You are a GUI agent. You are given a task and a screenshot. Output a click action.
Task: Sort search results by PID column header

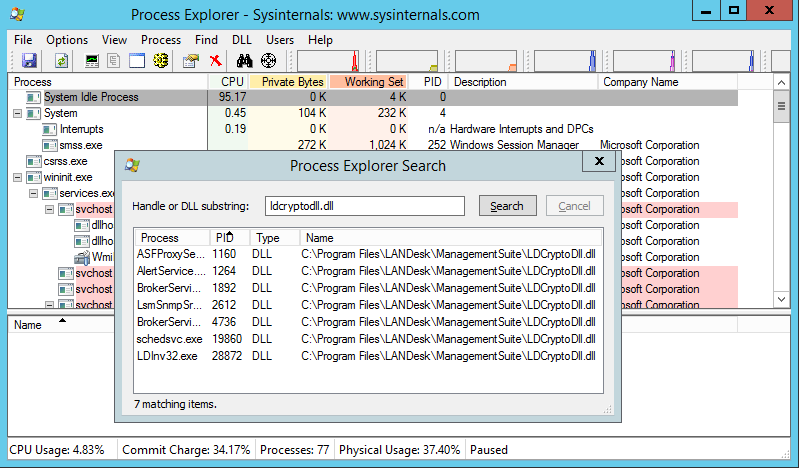(x=224, y=239)
